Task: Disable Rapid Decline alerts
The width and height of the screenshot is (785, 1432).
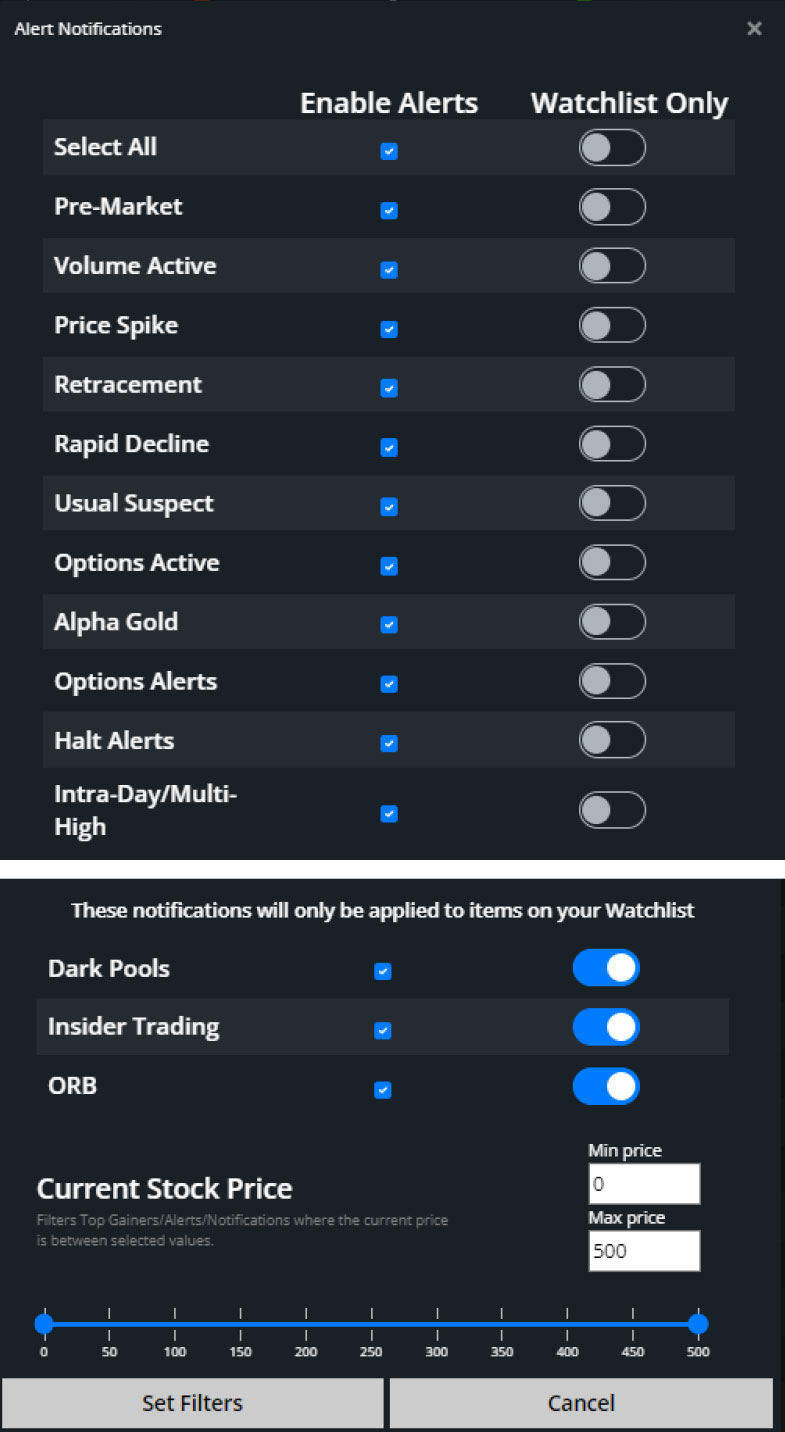Action: (389, 447)
